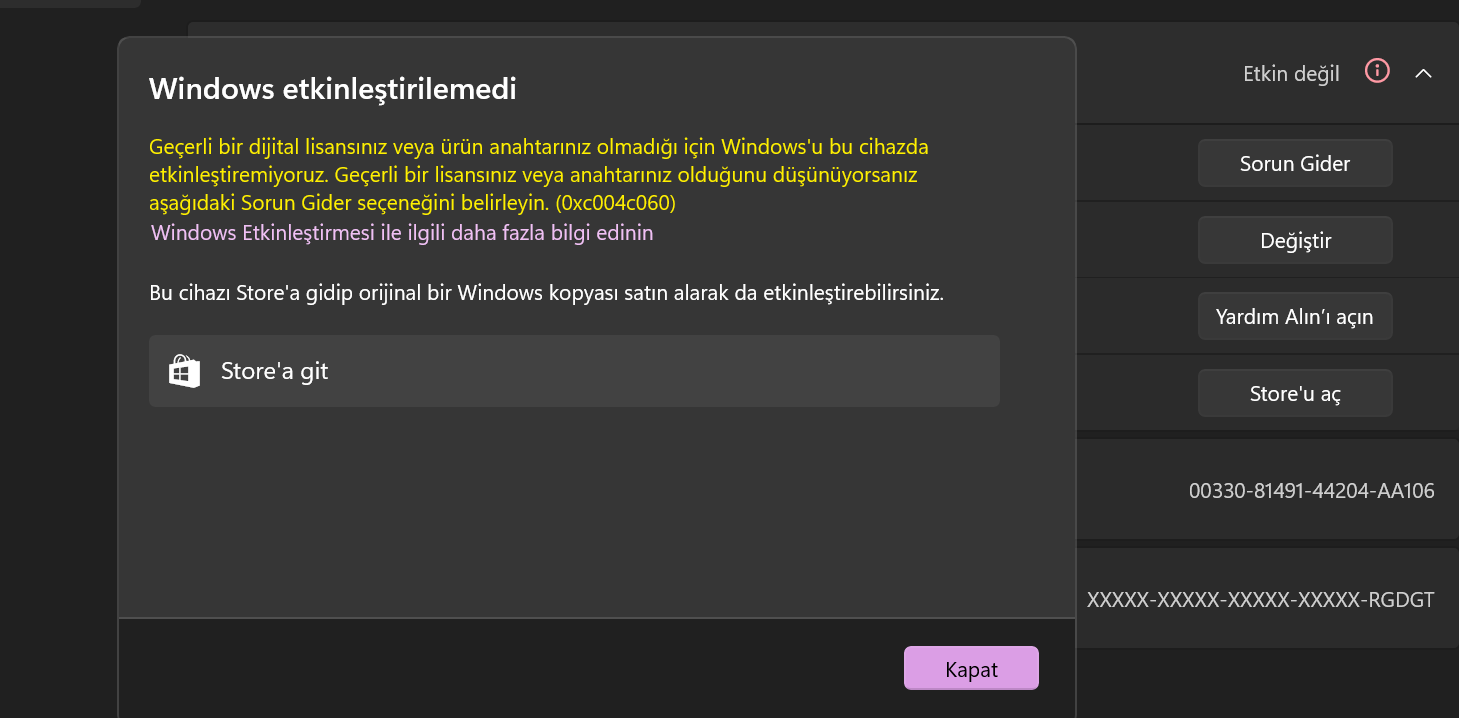The image size is (1459, 718).
Task: Click the product ID 00330-81491-44204-AA106
Action: click(1311, 491)
